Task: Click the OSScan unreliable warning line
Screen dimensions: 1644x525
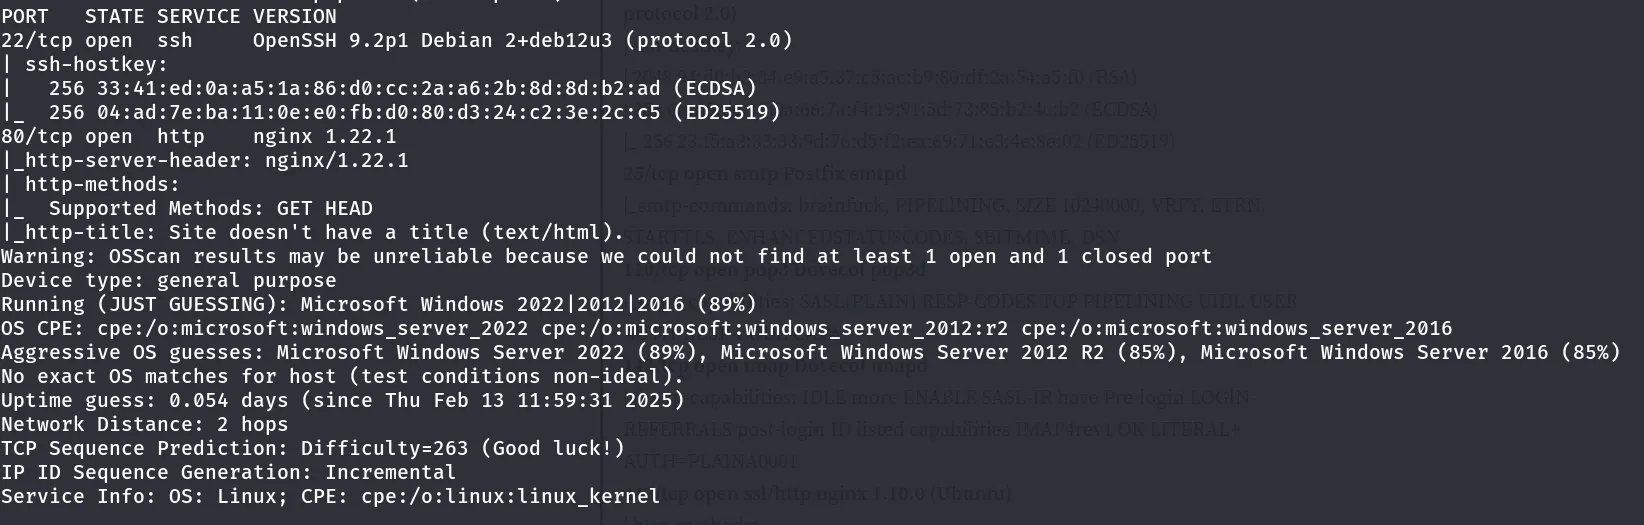Action: pyautogui.click(x=607, y=256)
